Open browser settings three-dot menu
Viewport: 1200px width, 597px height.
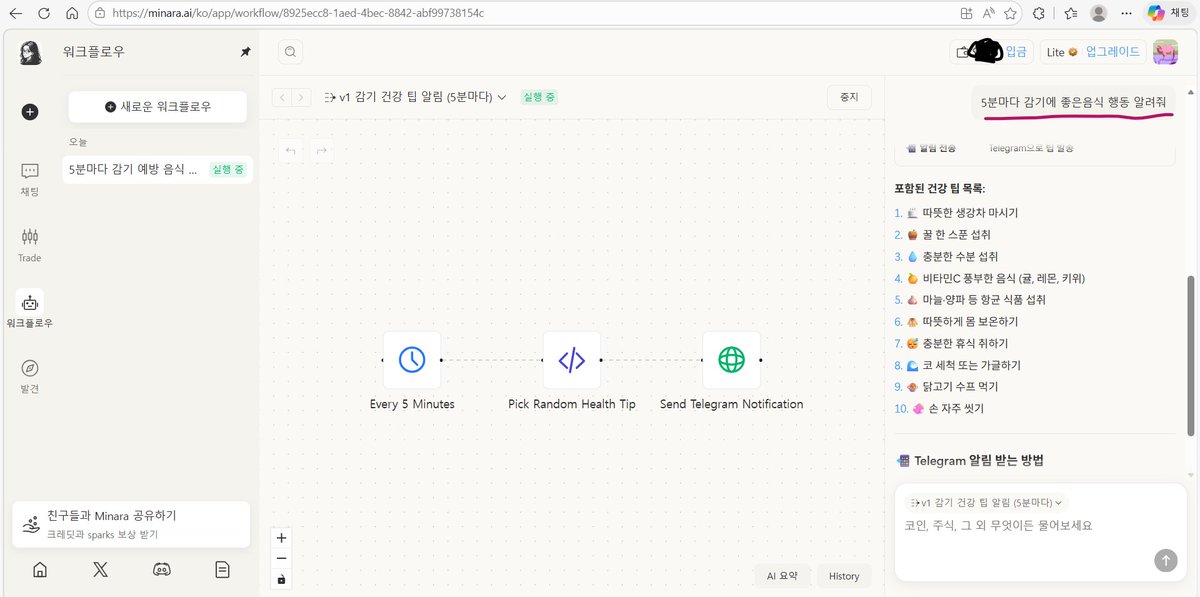[x=1127, y=13]
